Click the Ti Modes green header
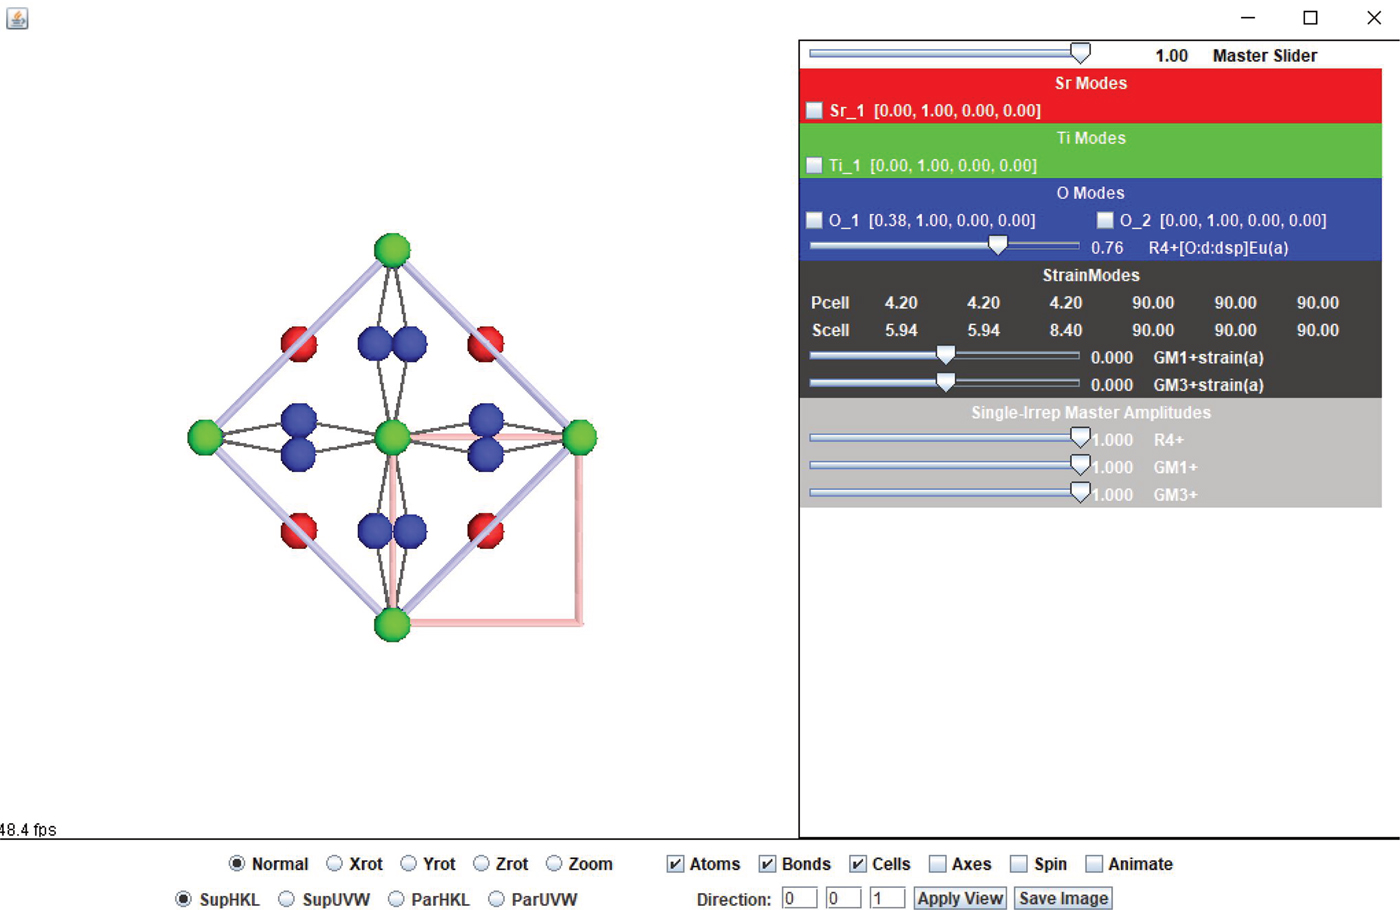 [x=1091, y=138]
